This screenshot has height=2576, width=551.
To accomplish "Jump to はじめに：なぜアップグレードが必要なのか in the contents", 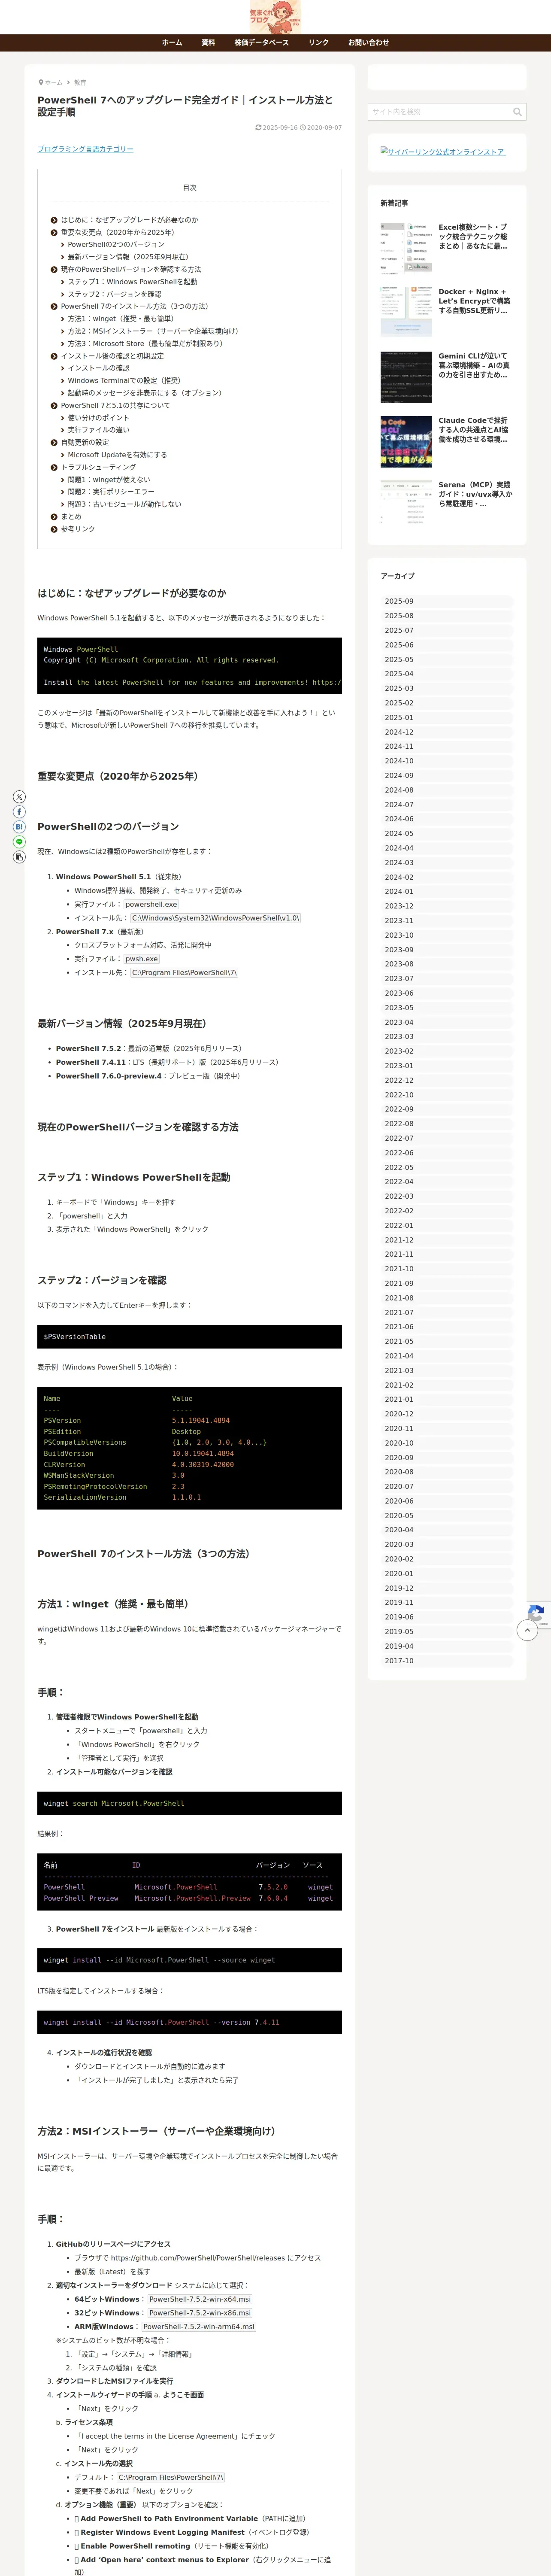I will 129,220.
